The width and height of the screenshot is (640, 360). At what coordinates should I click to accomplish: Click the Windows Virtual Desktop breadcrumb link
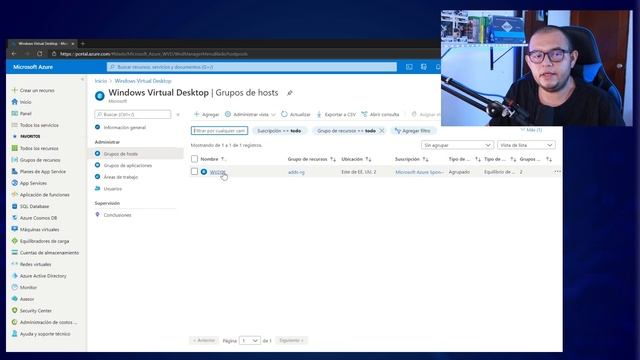[x=143, y=81]
